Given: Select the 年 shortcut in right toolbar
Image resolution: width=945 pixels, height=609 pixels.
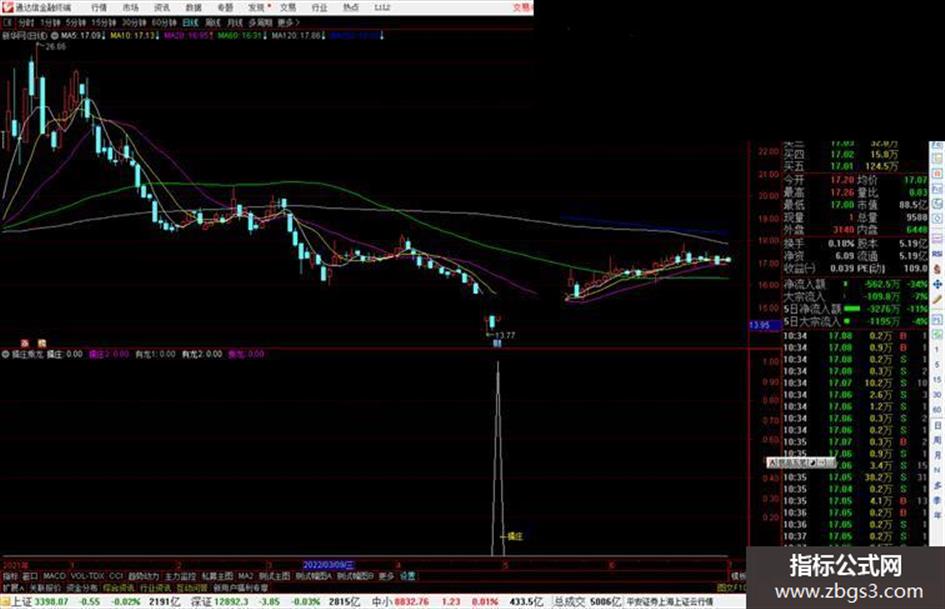Looking at the screenshot, I should tap(937, 516).
